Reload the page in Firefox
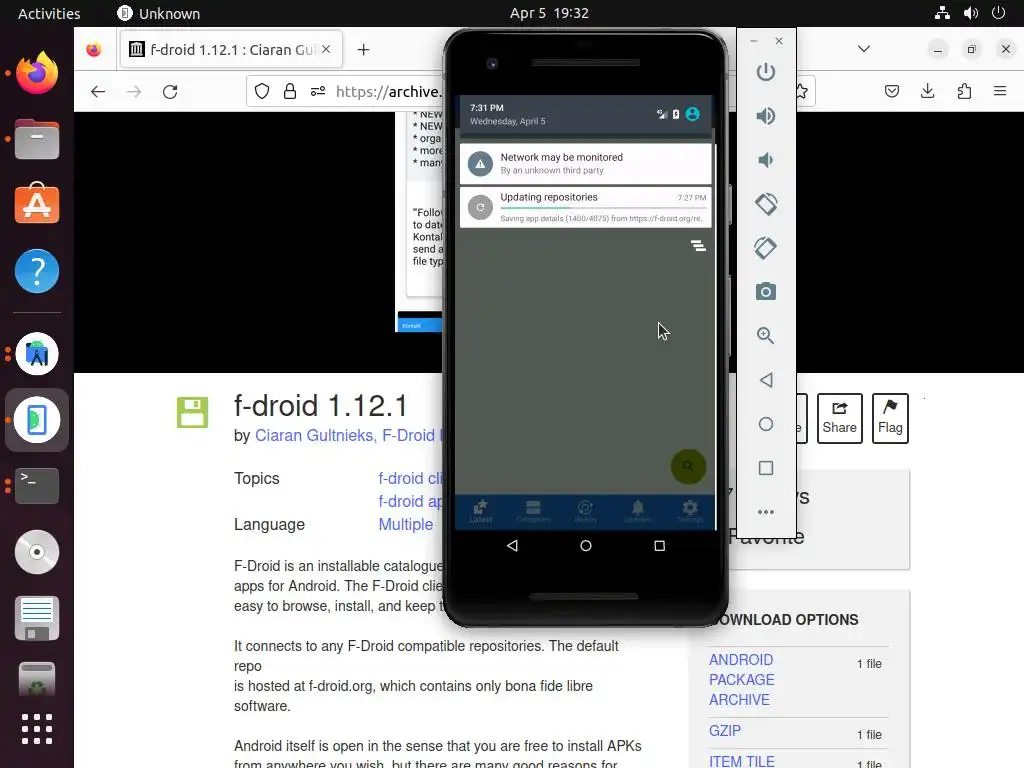Screen dimensions: 1024x768 pos(170,91)
